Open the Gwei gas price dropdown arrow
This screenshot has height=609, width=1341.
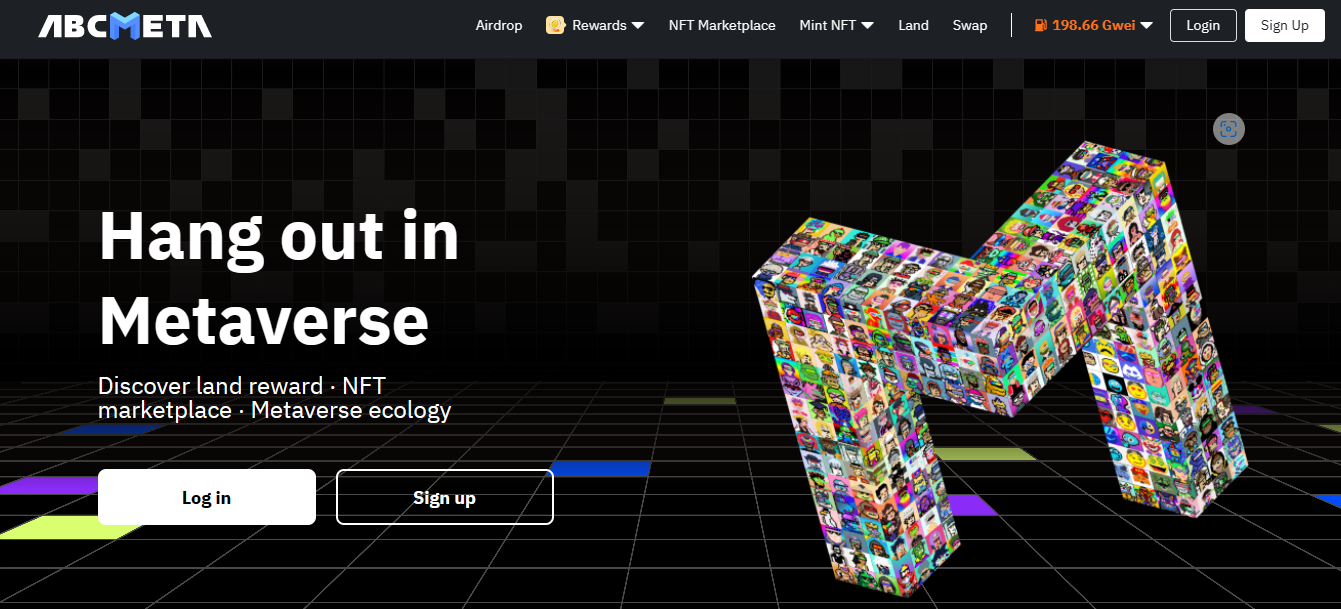pyautogui.click(x=1147, y=26)
